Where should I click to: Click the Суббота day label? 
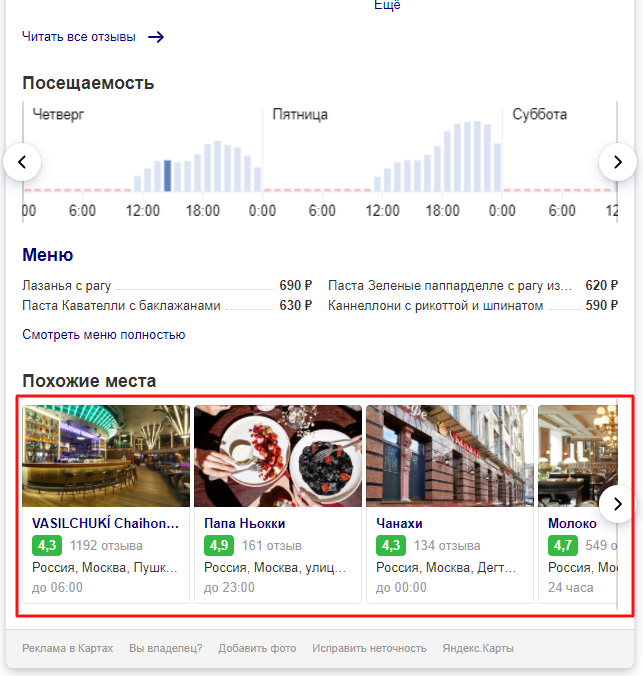point(539,115)
